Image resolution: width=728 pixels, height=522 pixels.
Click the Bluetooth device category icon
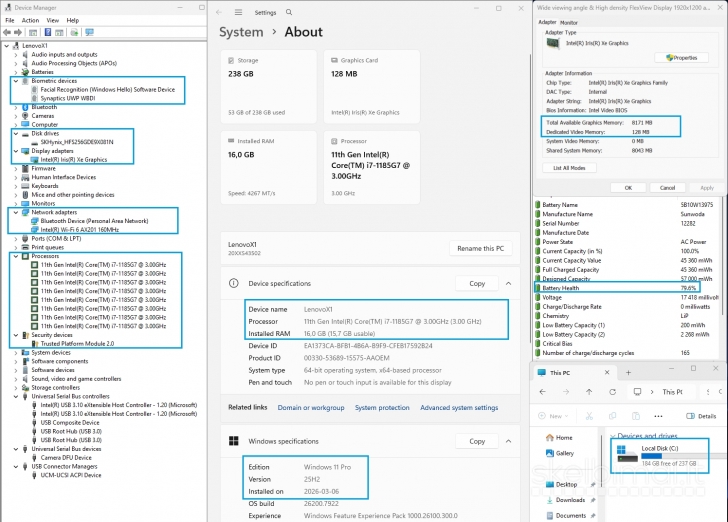point(25,106)
